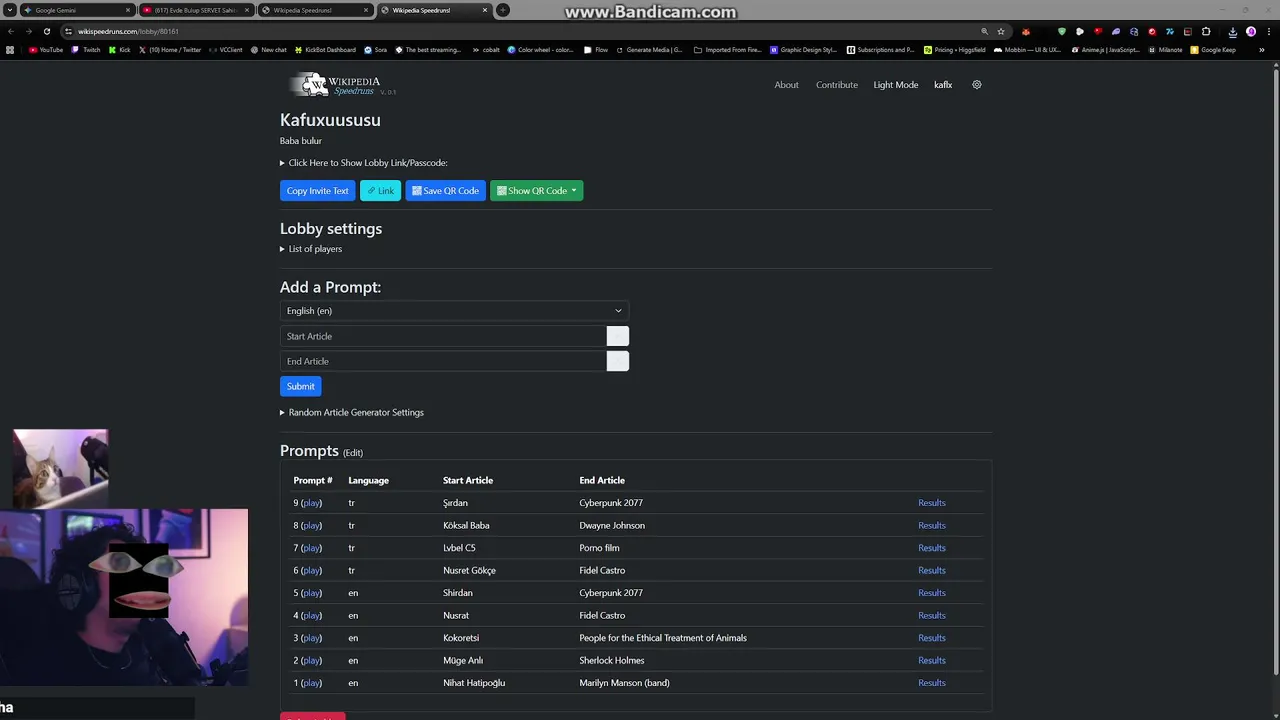The width and height of the screenshot is (1280, 720).
Task: View Results for Müge Anlı prompt
Action: tap(932, 661)
